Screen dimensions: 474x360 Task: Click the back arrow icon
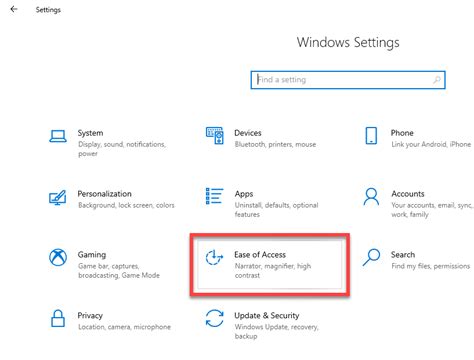pyautogui.click(x=14, y=9)
